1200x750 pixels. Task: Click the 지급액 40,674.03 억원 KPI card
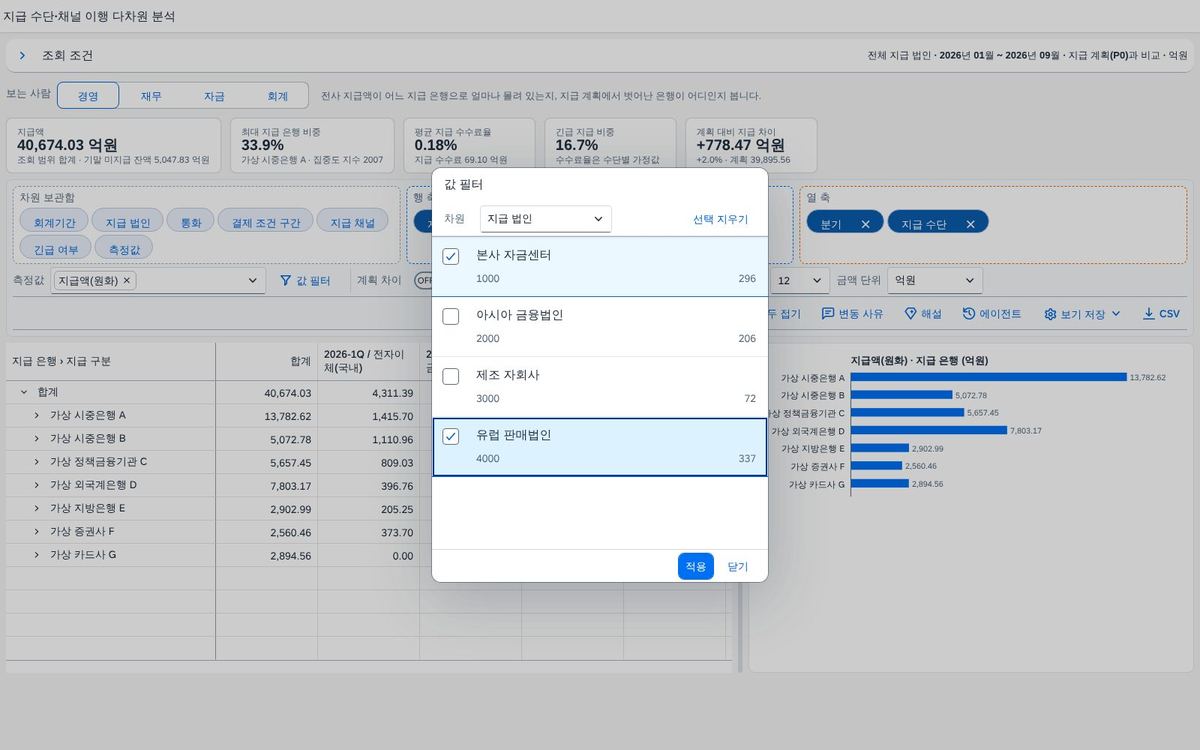(114, 145)
